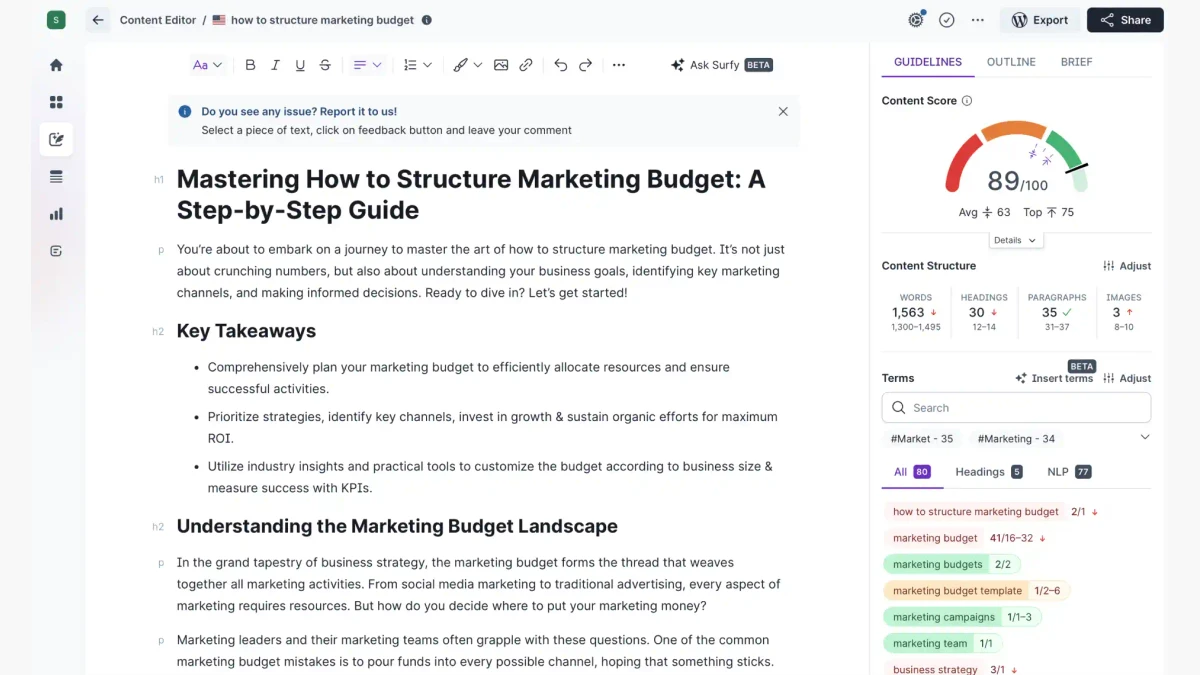This screenshot has height=675, width=1200.
Task: Apply Italic formatting from the toolbar
Action: pyautogui.click(x=276, y=65)
